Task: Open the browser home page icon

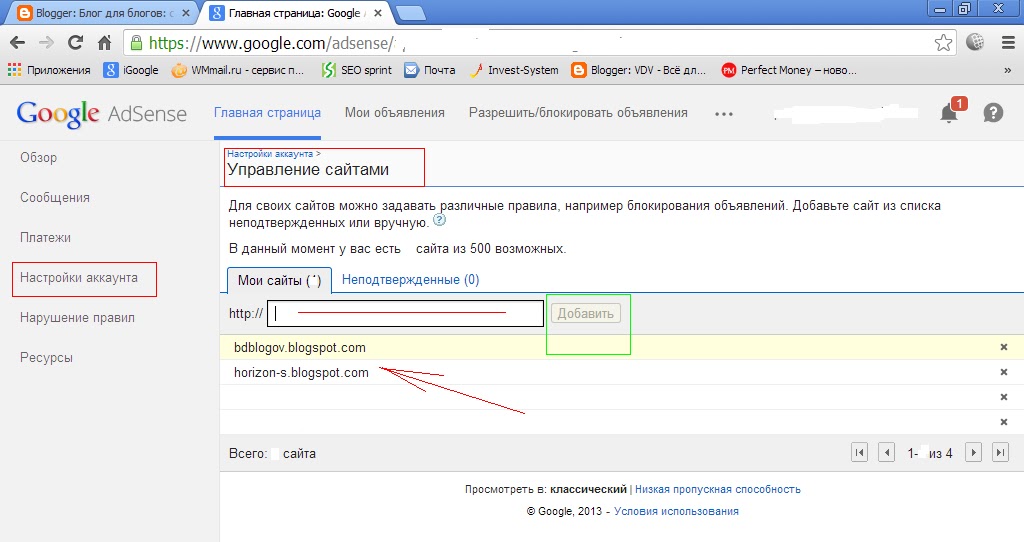Action: pos(104,43)
